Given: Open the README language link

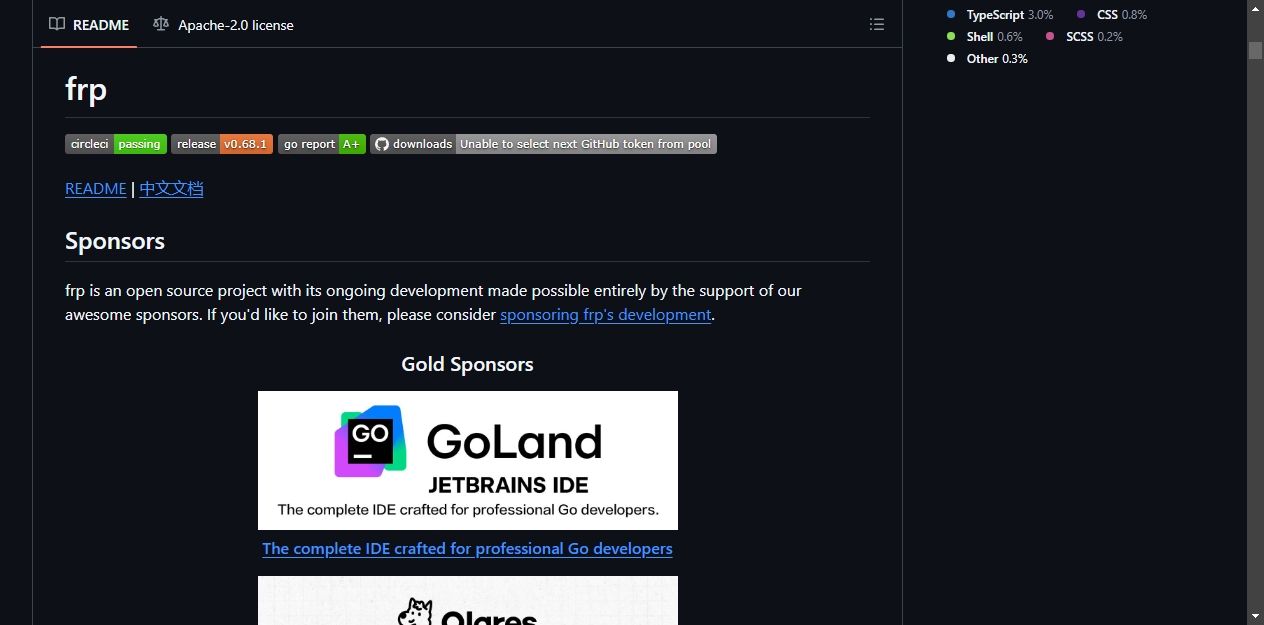Looking at the screenshot, I should 96,188.
